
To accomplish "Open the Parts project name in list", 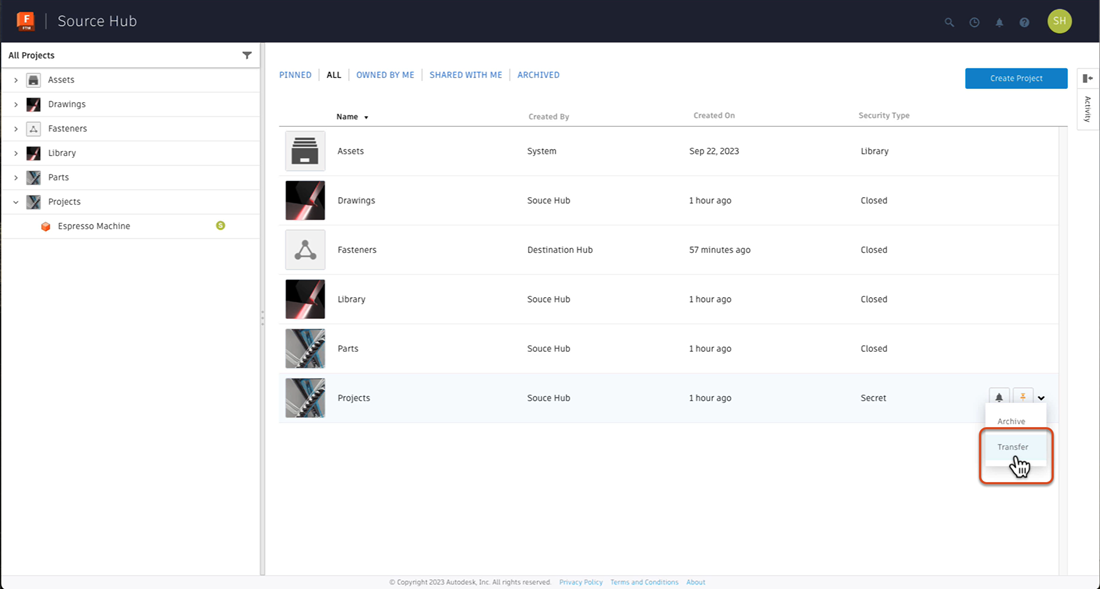I will (x=348, y=348).
